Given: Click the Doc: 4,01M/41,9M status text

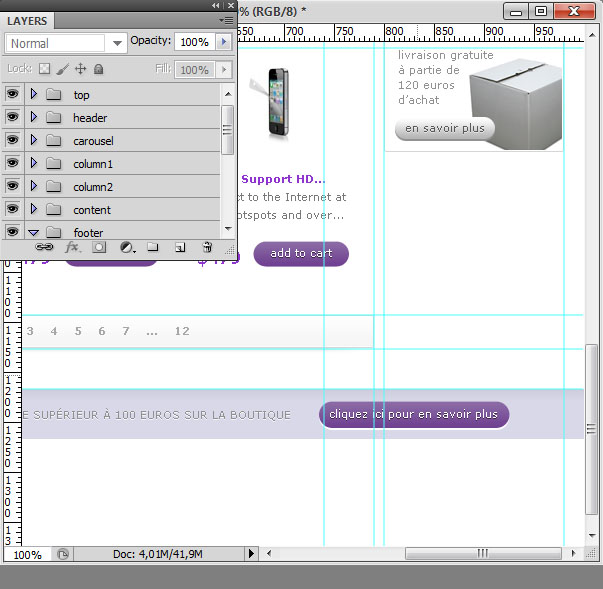Looking at the screenshot, I should [x=158, y=554].
